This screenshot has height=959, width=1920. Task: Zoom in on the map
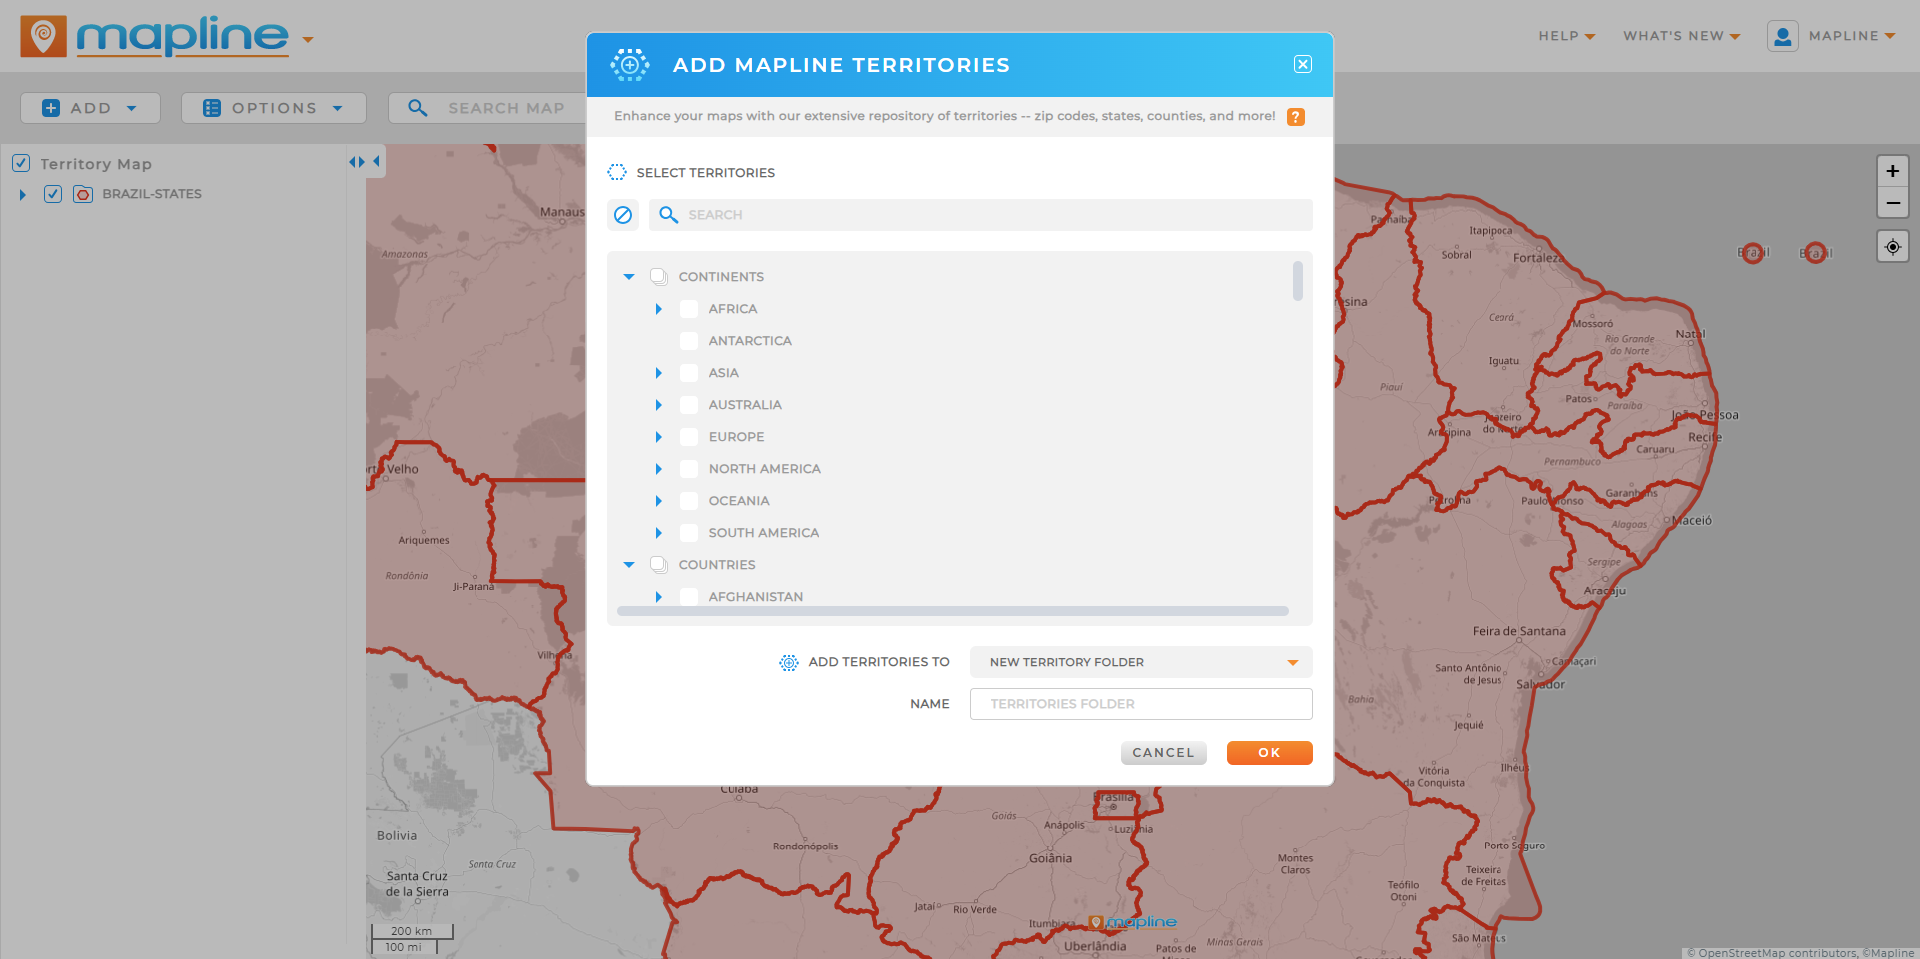pos(1892,171)
